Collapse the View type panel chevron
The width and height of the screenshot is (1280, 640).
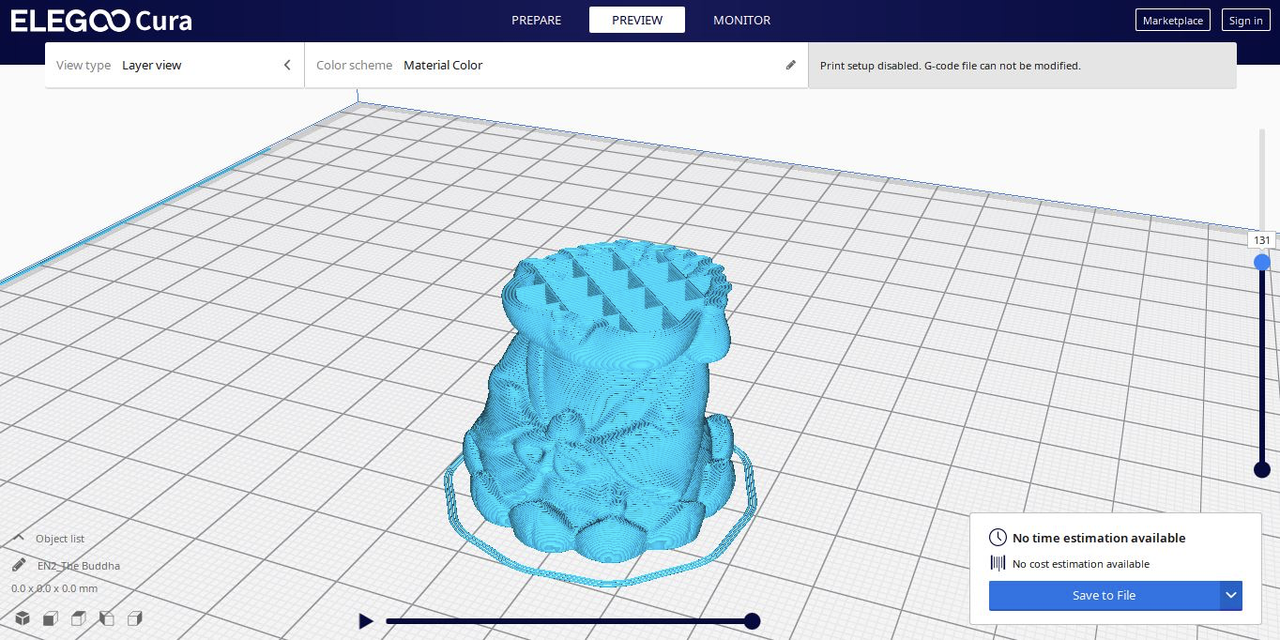(x=287, y=65)
